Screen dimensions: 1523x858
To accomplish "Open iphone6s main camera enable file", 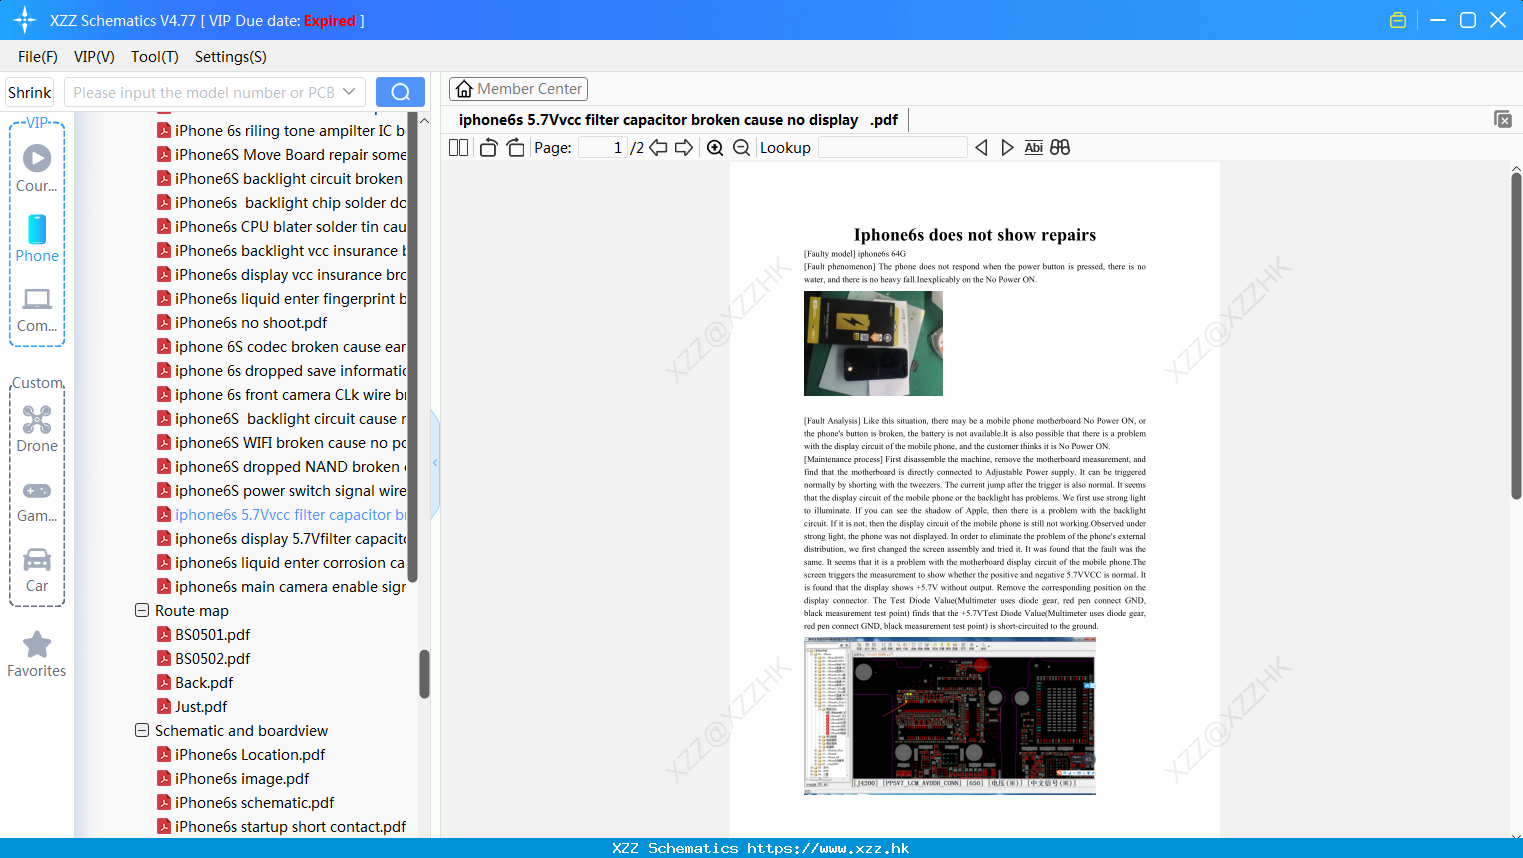I will (x=281, y=586).
